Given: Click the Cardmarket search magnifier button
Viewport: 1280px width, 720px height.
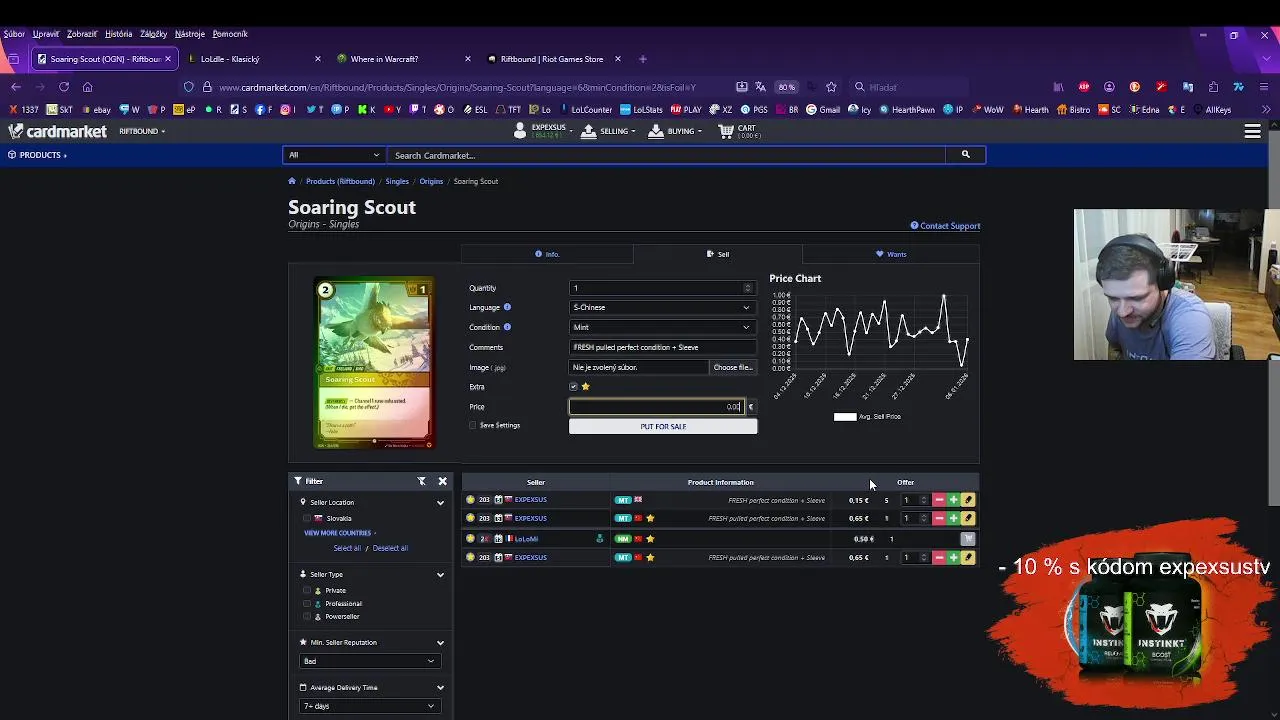Looking at the screenshot, I should tap(965, 155).
